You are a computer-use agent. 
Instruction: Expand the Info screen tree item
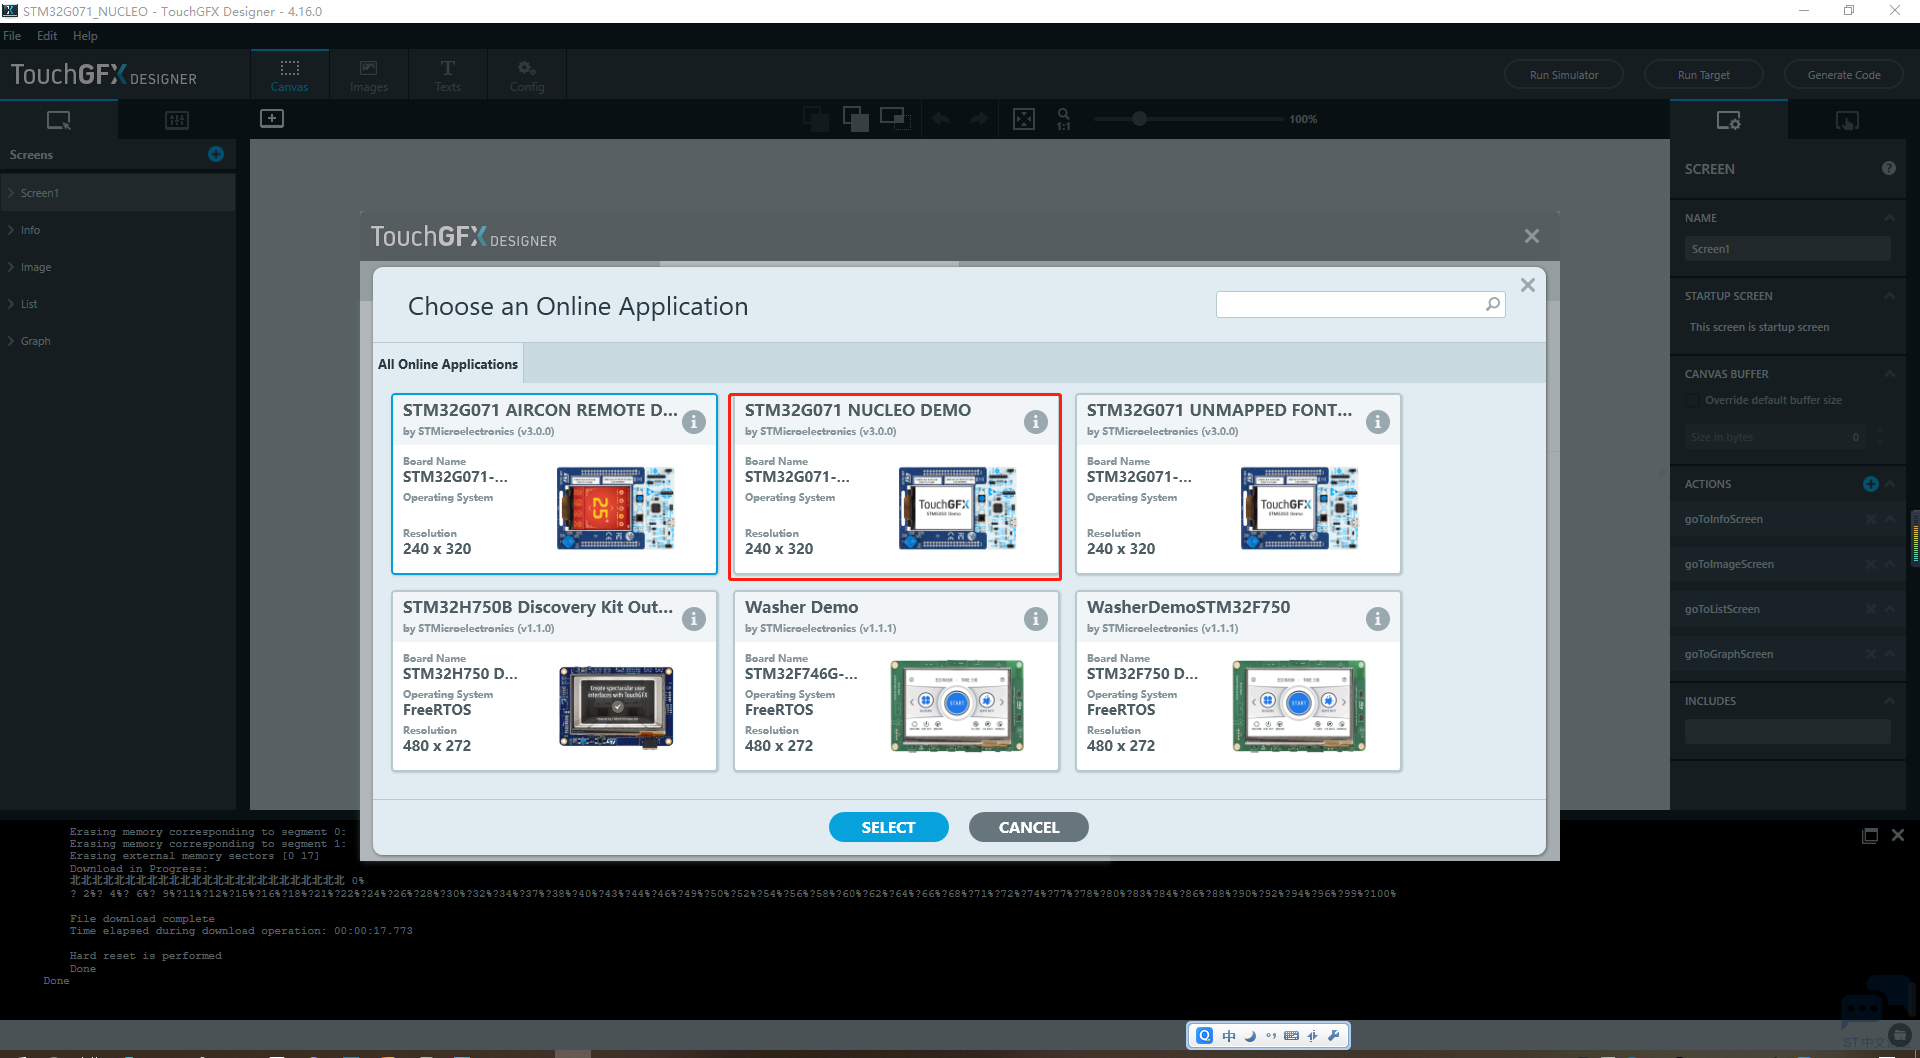coord(11,230)
